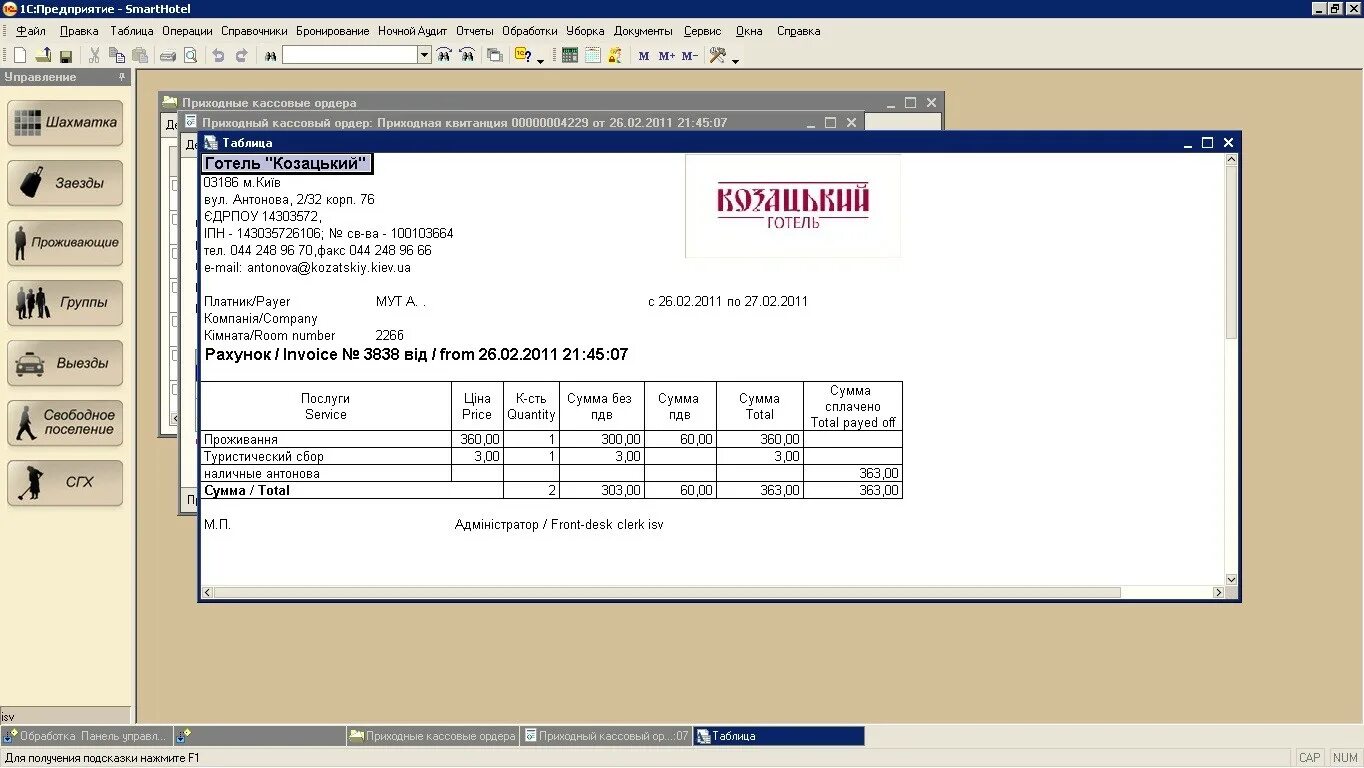The image size is (1364, 768).
Task: Open the window list icon
Action: 494,56
